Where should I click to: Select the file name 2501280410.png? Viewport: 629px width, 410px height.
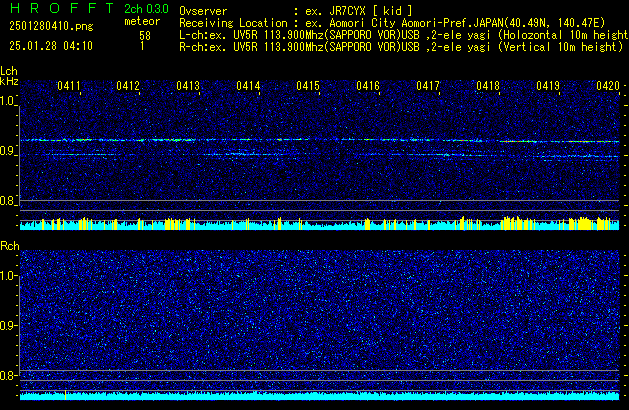[x=51, y=26]
